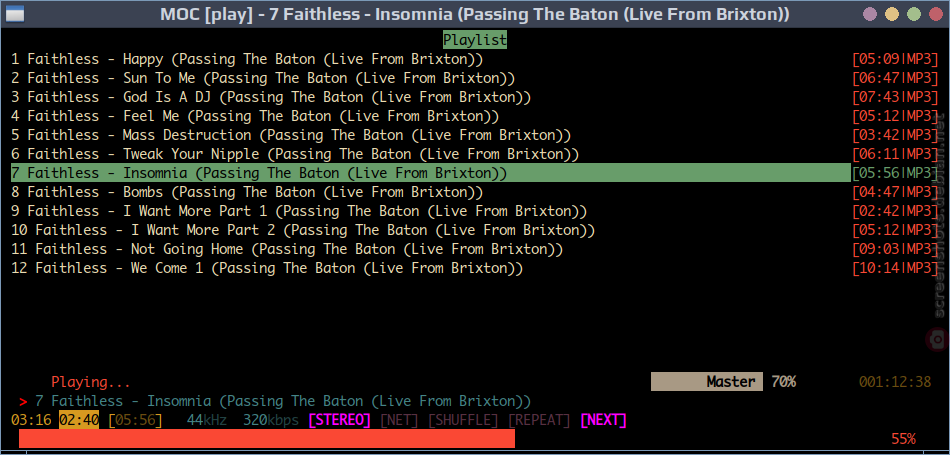This screenshot has width=950, height=455.
Task: Enable the SHUFFLE option
Action: coord(463,420)
